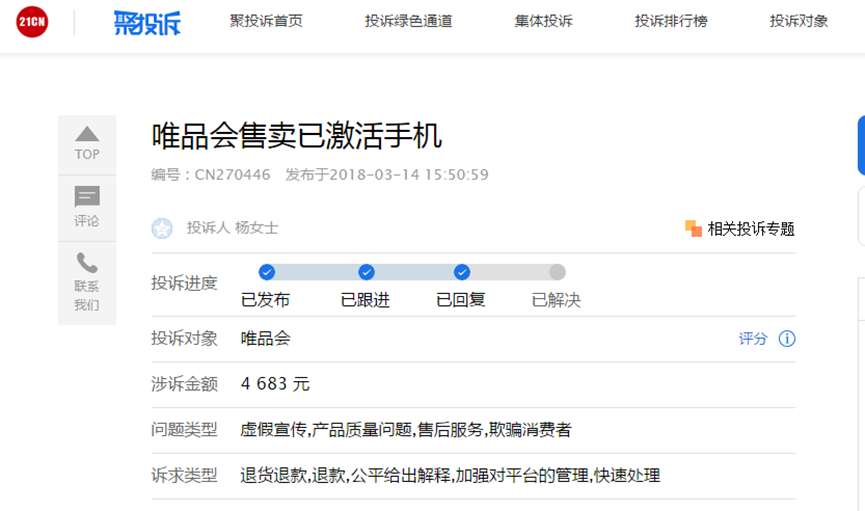Open 投诉排行榜 navigation item
This screenshot has height=511, width=865.
pyautogui.click(x=671, y=22)
